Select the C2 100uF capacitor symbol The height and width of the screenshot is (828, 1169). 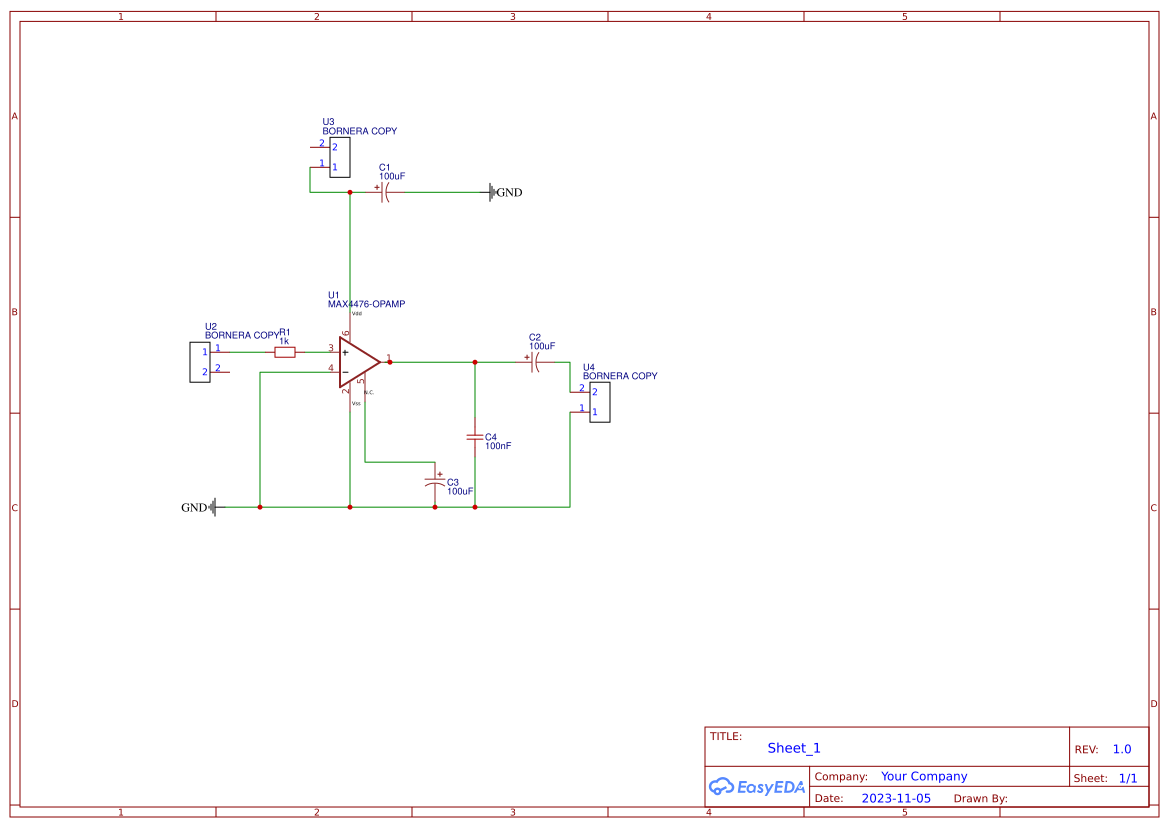(x=535, y=362)
